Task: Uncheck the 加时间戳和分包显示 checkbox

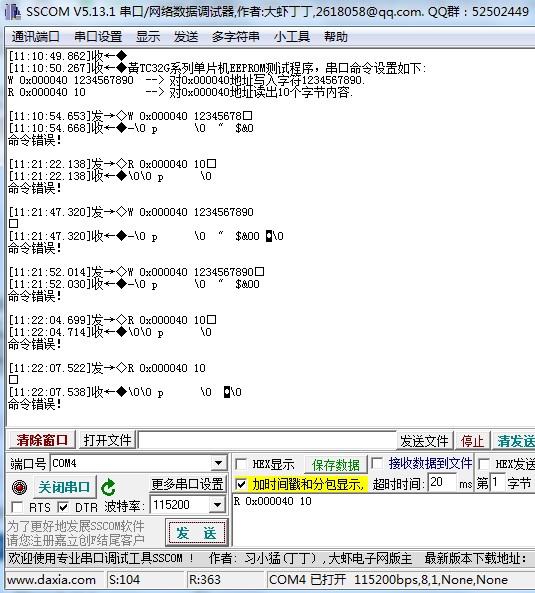Action: pos(241,484)
